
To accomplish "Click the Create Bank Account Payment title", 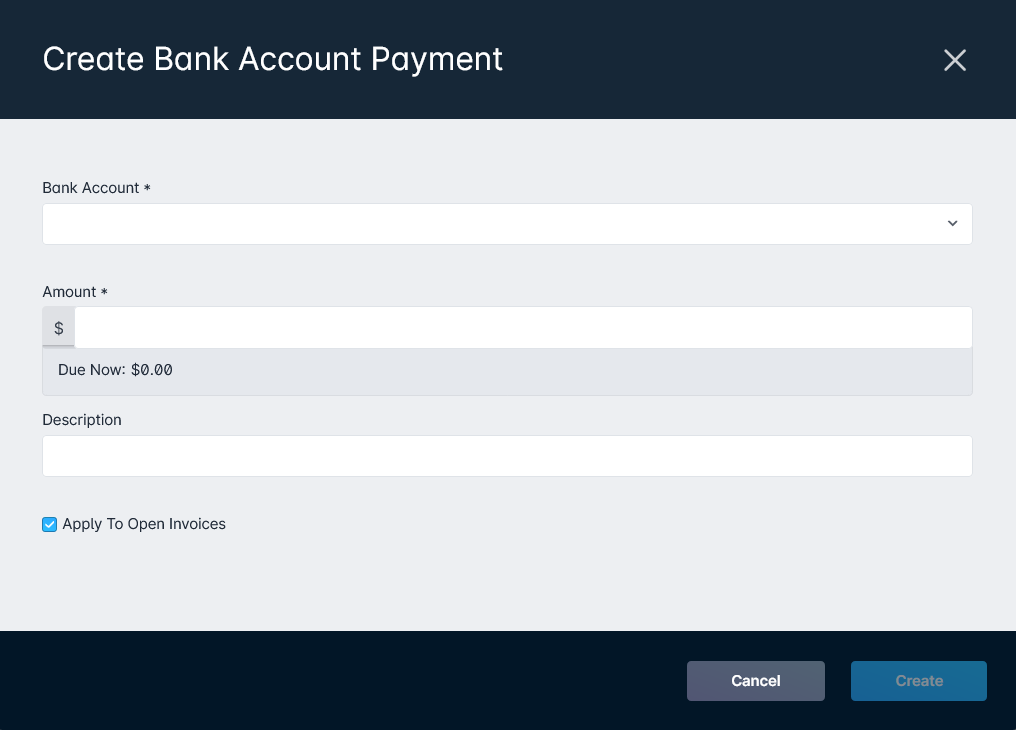I will [272, 60].
